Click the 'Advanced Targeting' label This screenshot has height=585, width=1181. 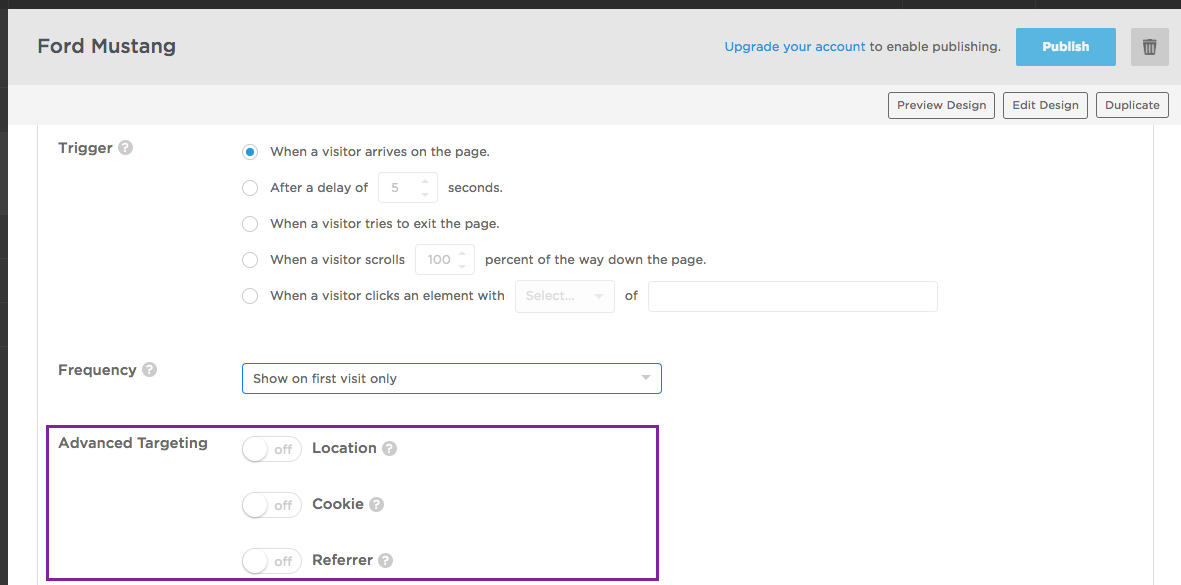coord(133,443)
